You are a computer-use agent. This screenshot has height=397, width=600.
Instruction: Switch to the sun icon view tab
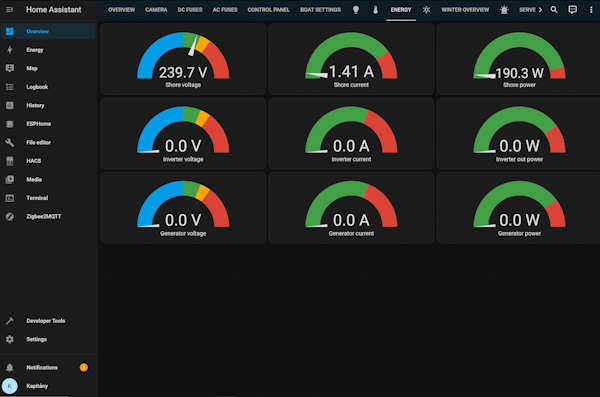click(x=426, y=10)
